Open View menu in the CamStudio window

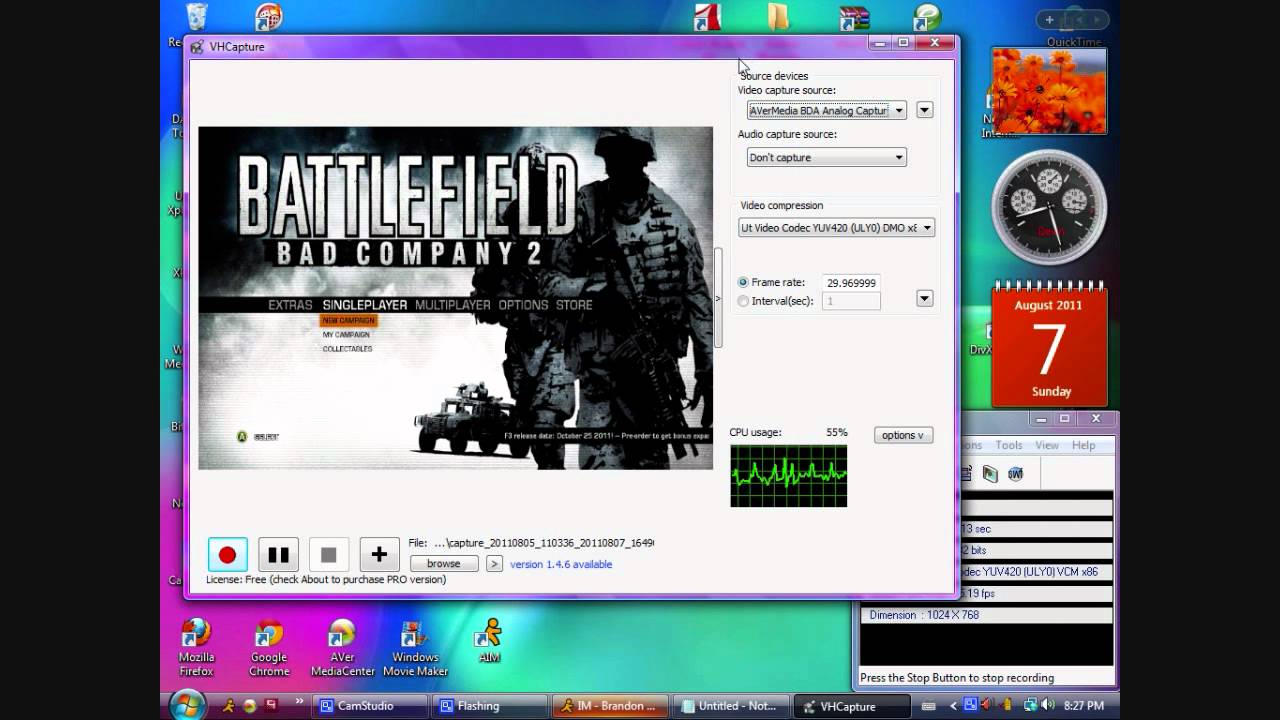point(1047,445)
